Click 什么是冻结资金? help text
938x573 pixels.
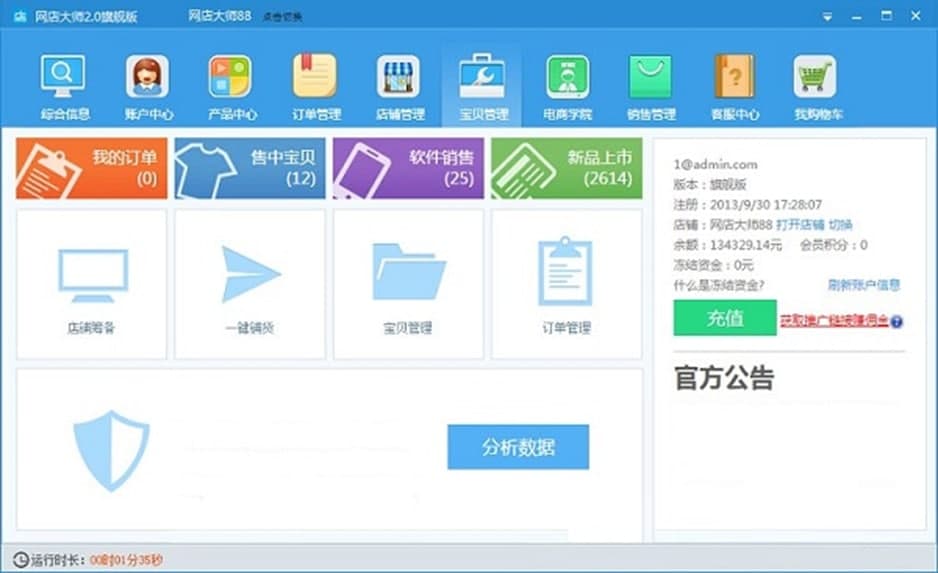pos(718,285)
